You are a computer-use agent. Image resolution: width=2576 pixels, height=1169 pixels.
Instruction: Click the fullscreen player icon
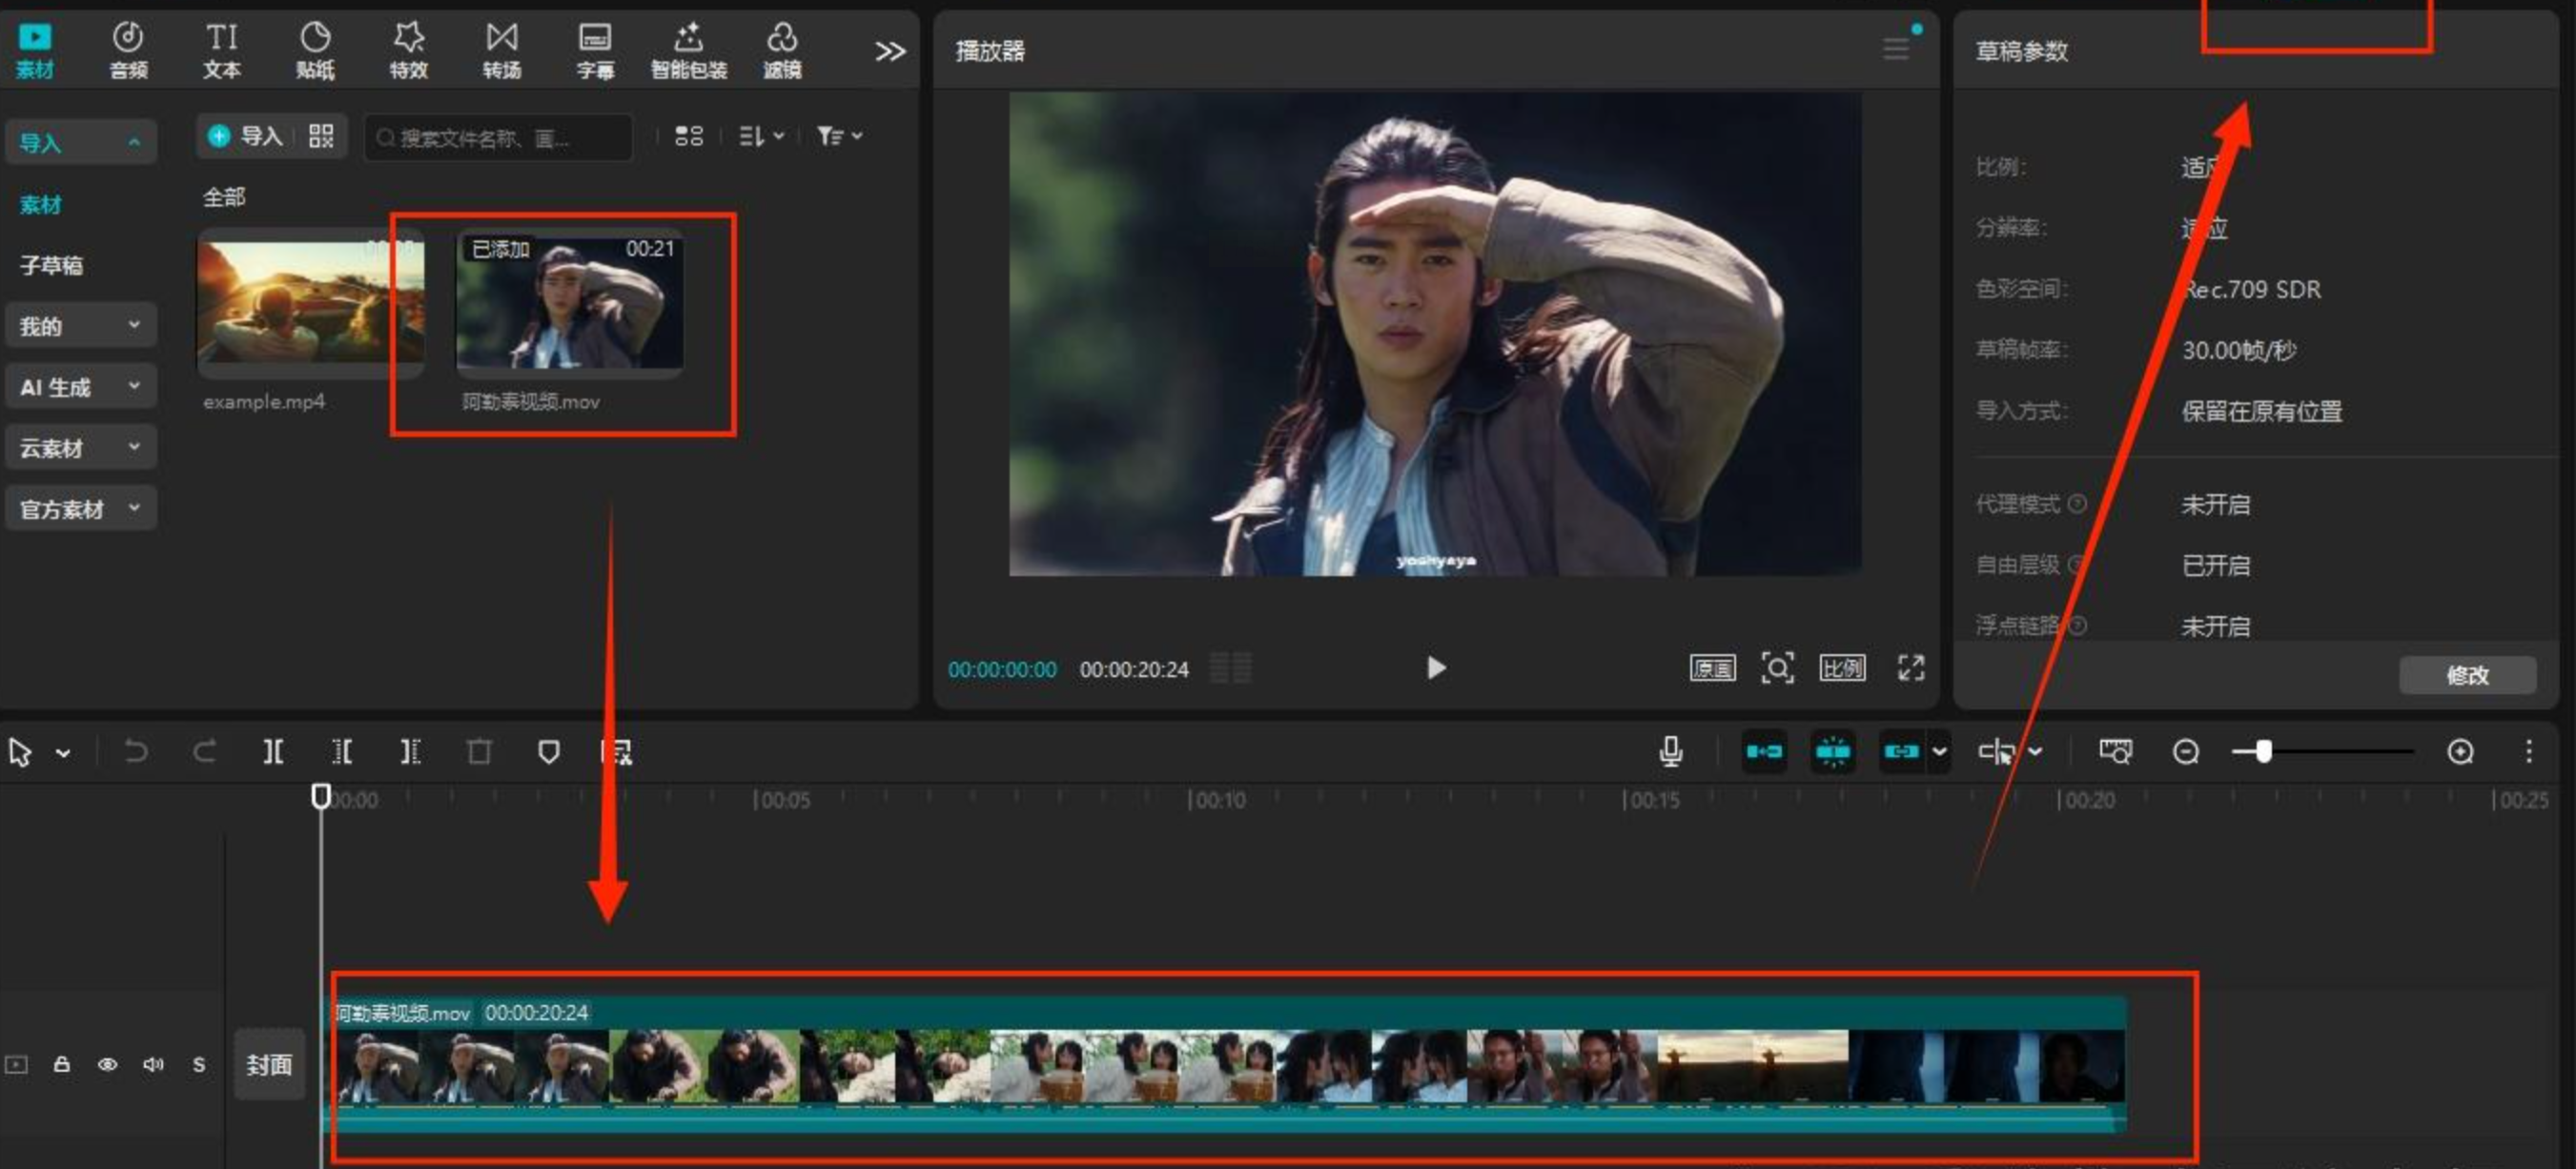click(1910, 667)
